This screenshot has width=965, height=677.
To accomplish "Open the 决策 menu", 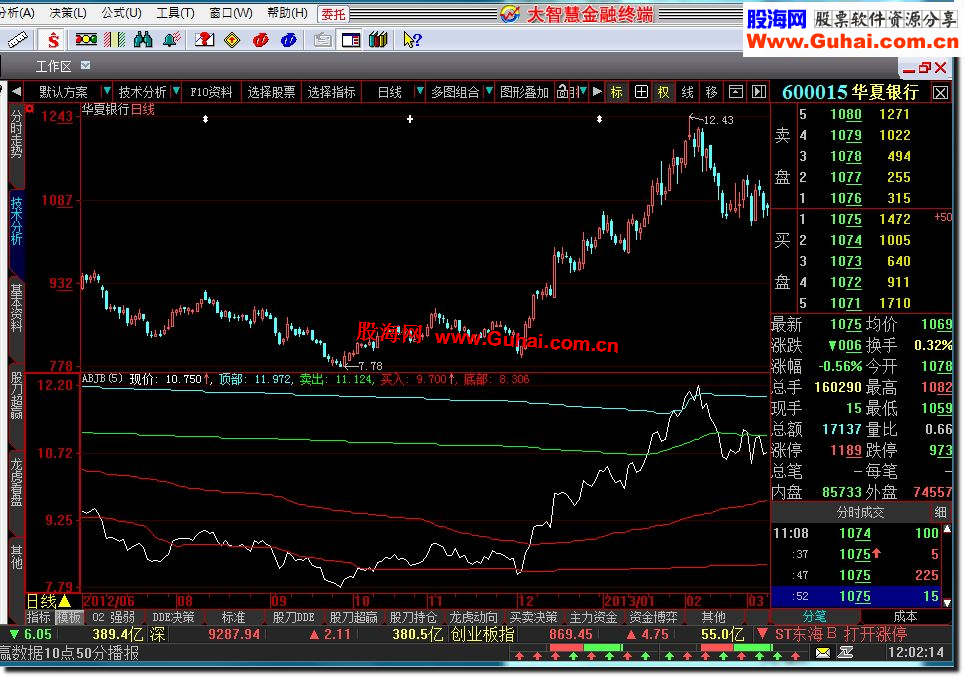I will [x=68, y=13].
